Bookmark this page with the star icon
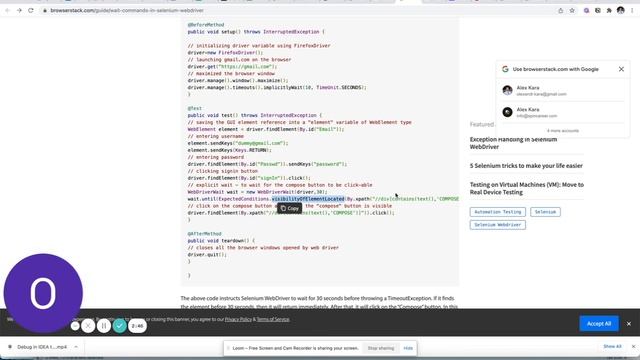 click(x=572, y=11)
